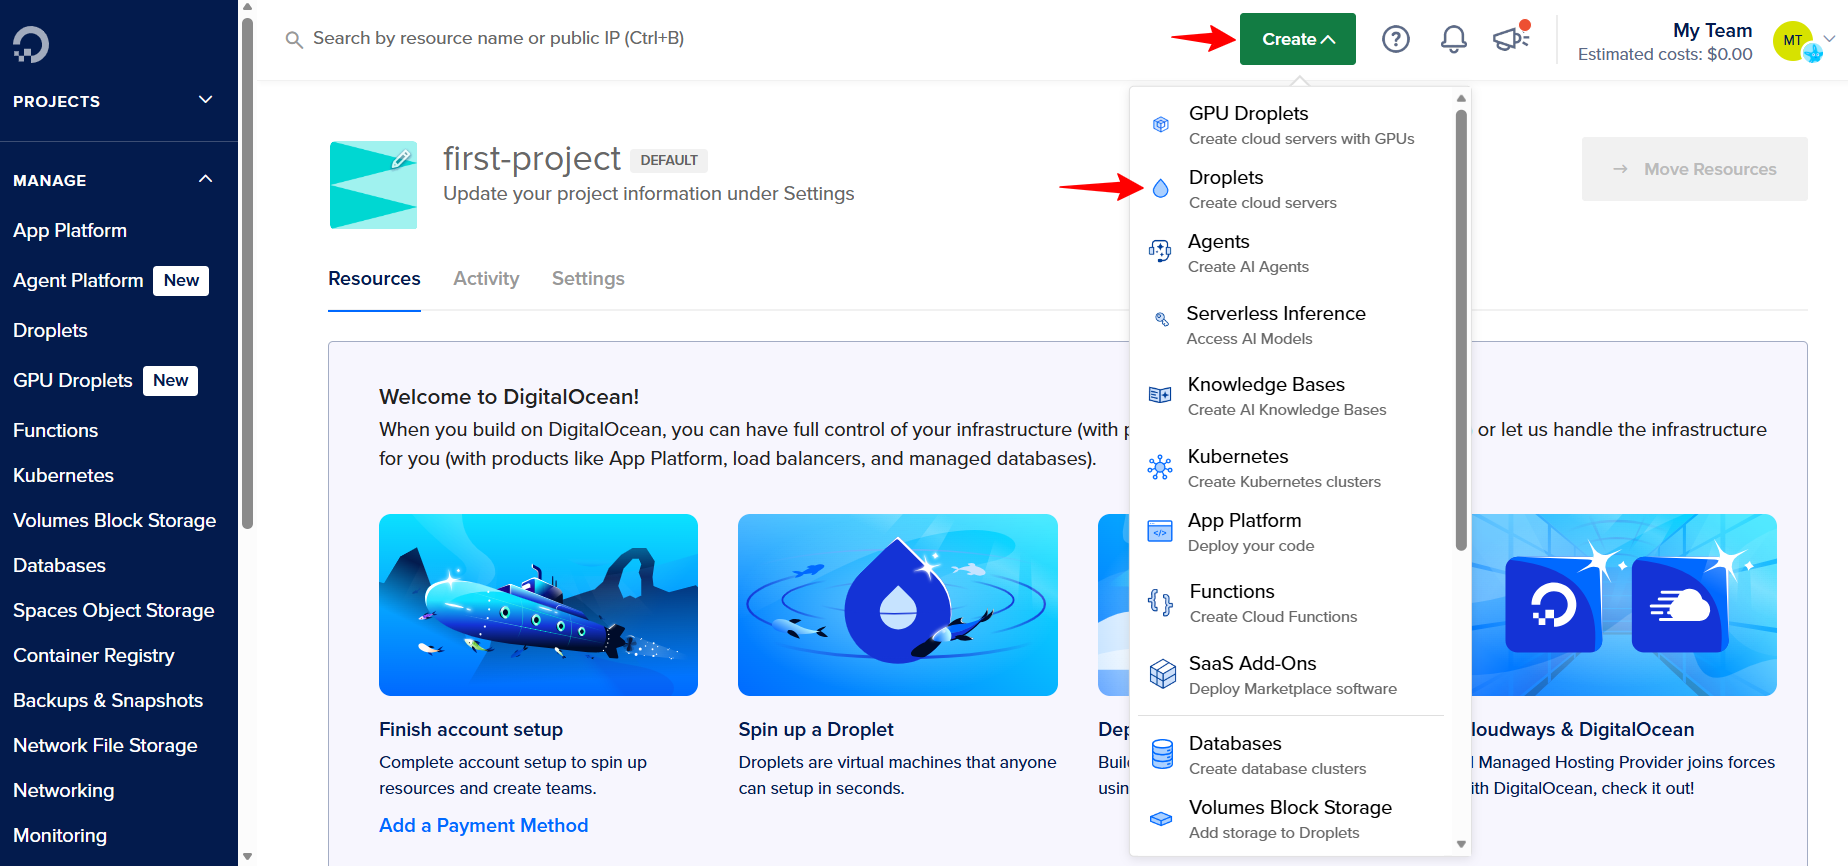The height and width of the screenshot is (866, 1848).
Task: Click the MT user avatar
Action: tap(1793, 40)
